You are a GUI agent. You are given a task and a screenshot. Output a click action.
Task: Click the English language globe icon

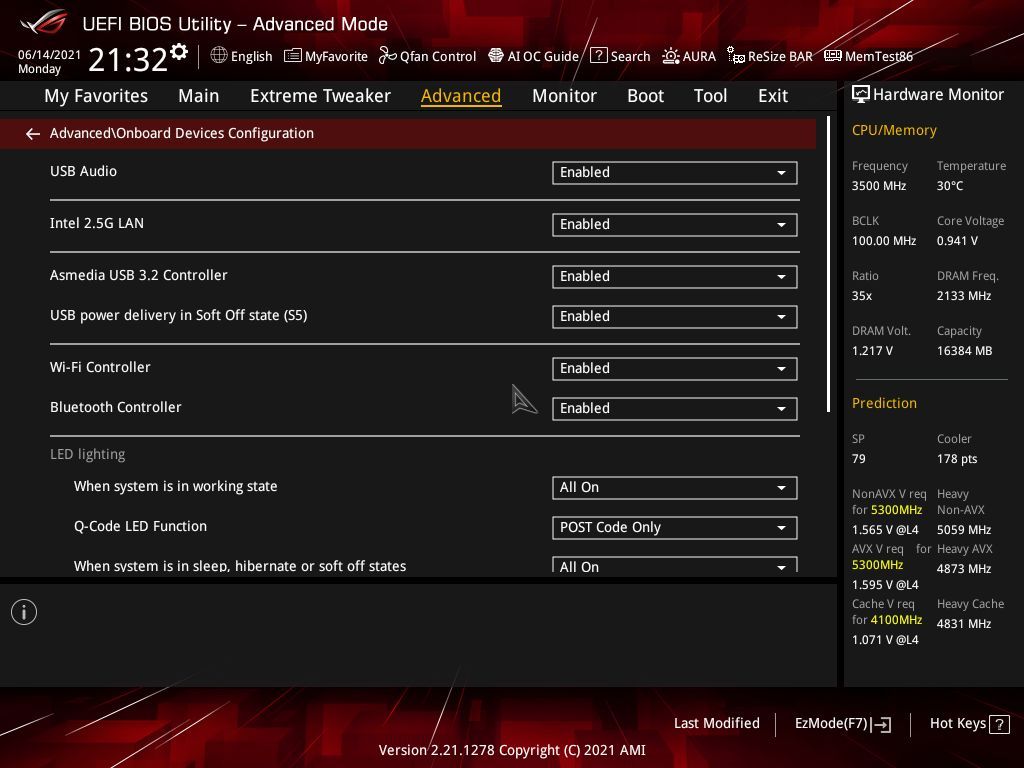point(219,56)
